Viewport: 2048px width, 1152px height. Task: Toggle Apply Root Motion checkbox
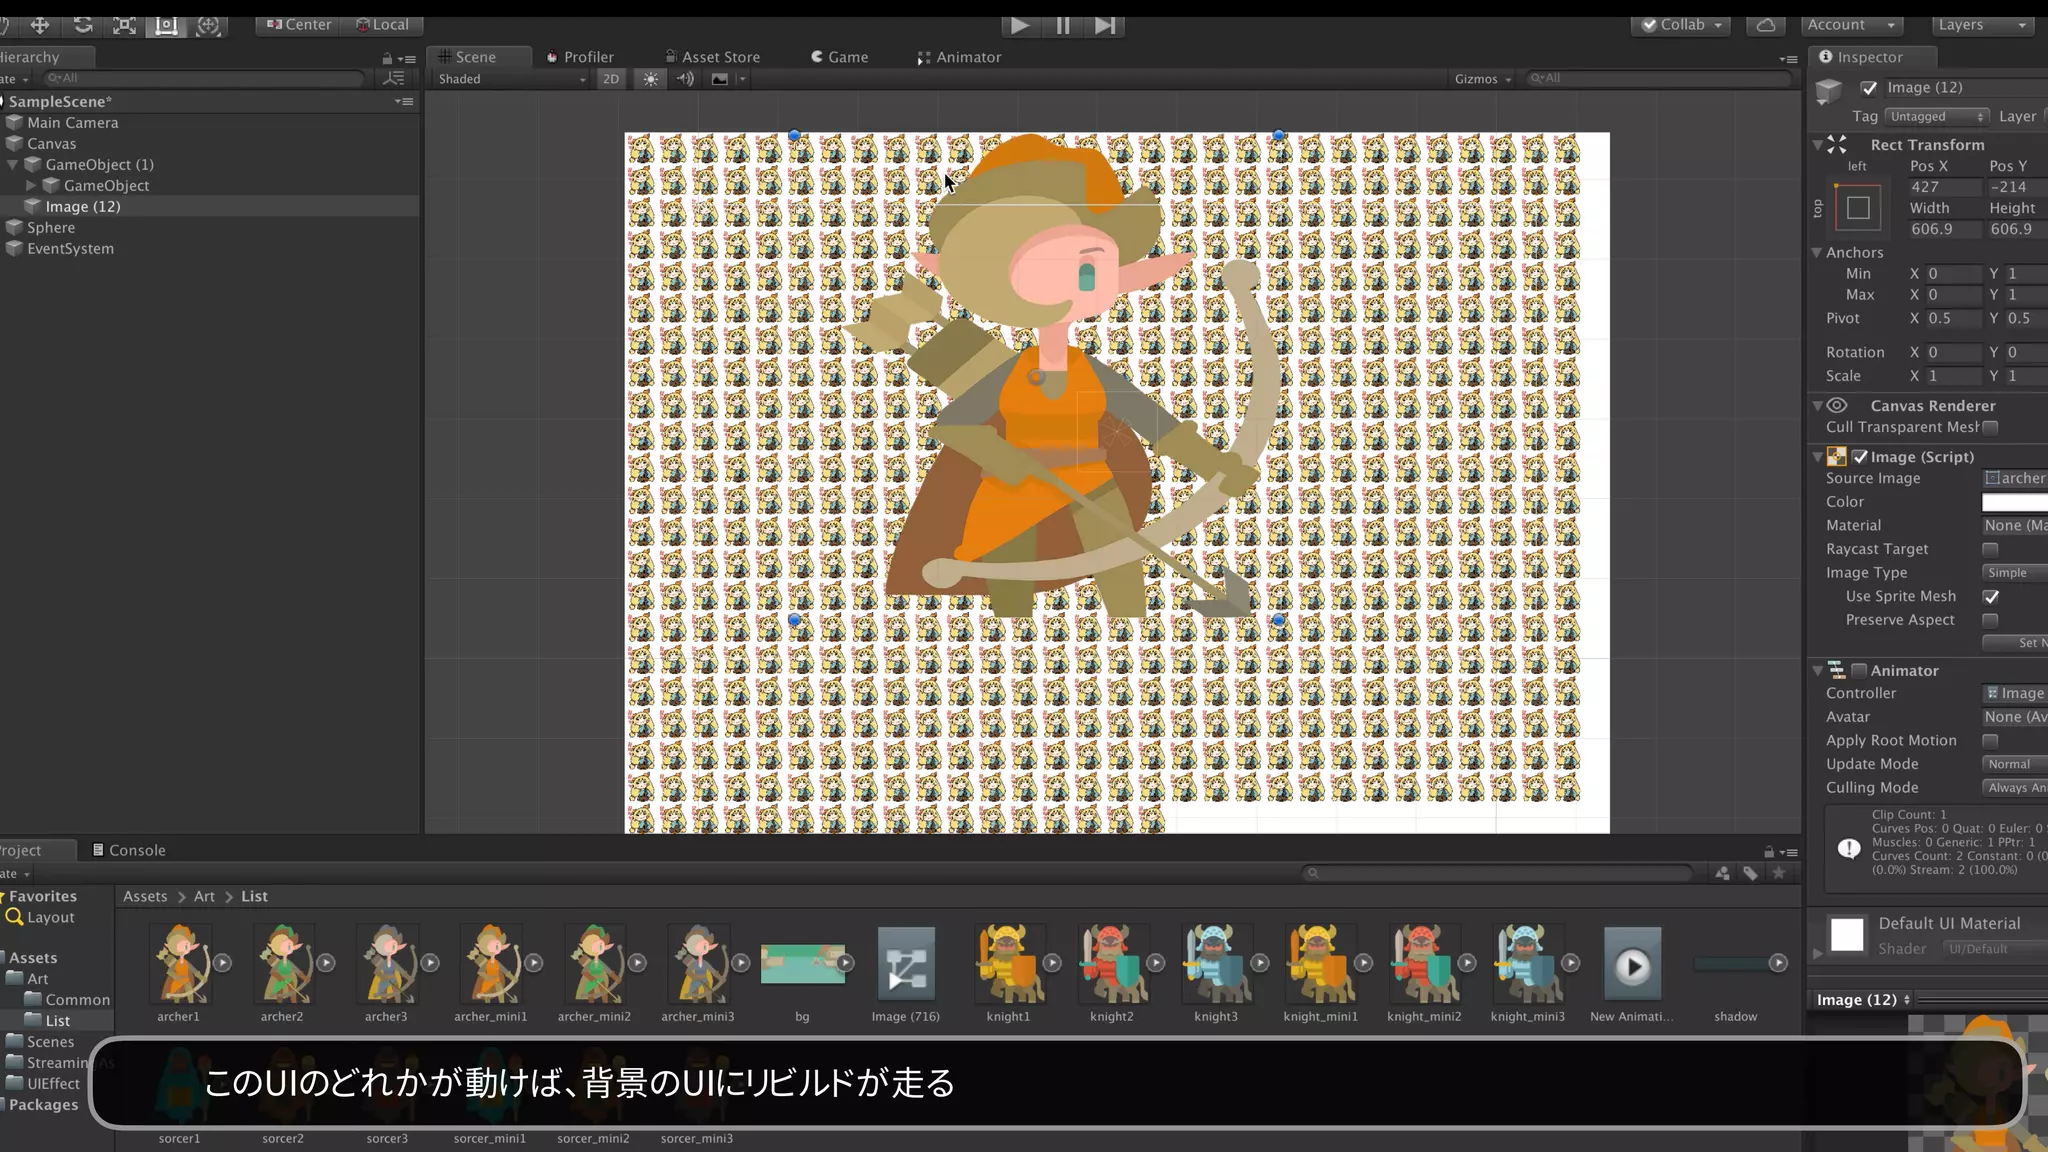point(1990,741)
